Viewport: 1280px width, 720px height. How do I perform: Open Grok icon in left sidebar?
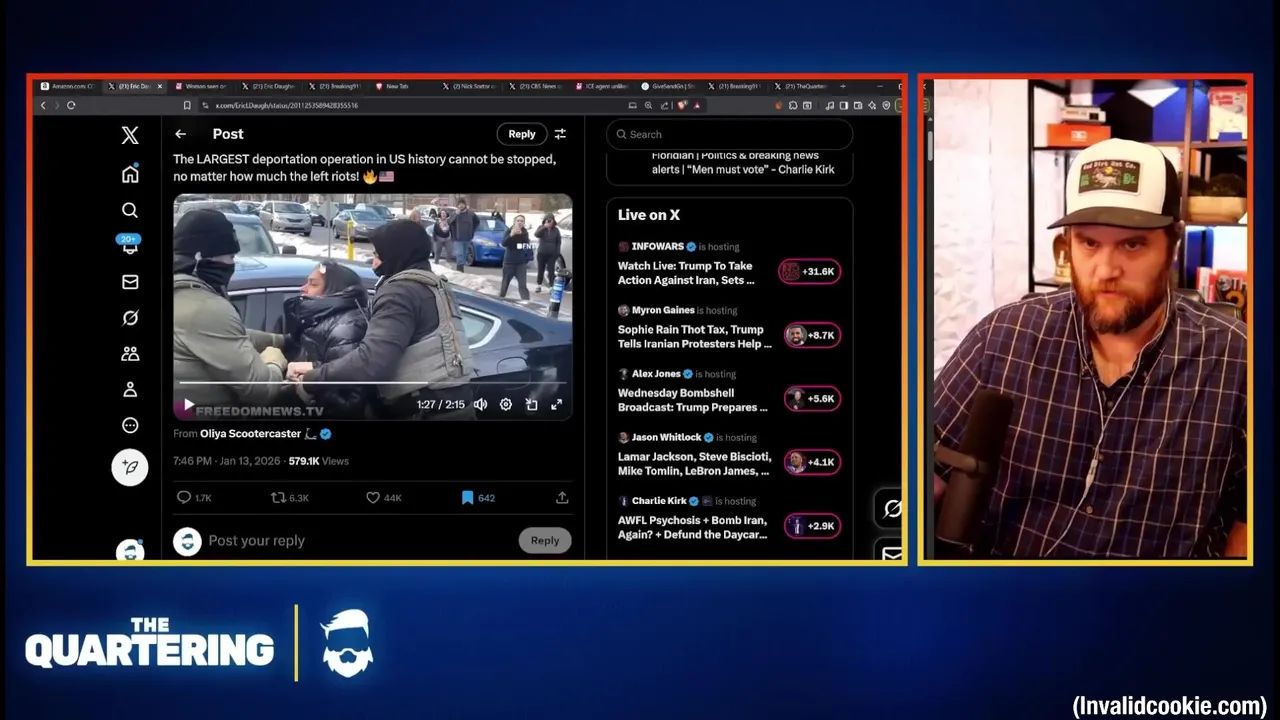pos(130,318)
